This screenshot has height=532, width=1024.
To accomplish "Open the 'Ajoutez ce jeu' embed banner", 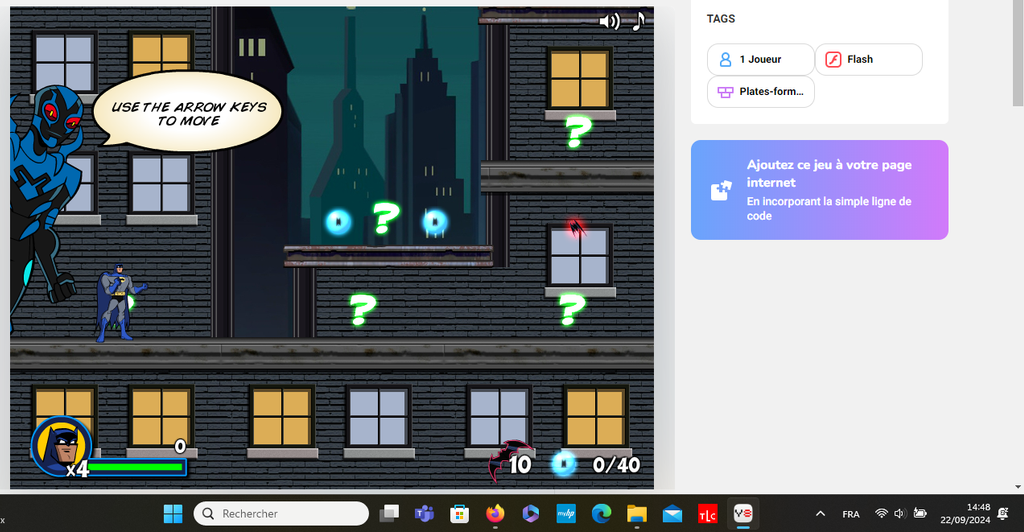I will [819, 190].
